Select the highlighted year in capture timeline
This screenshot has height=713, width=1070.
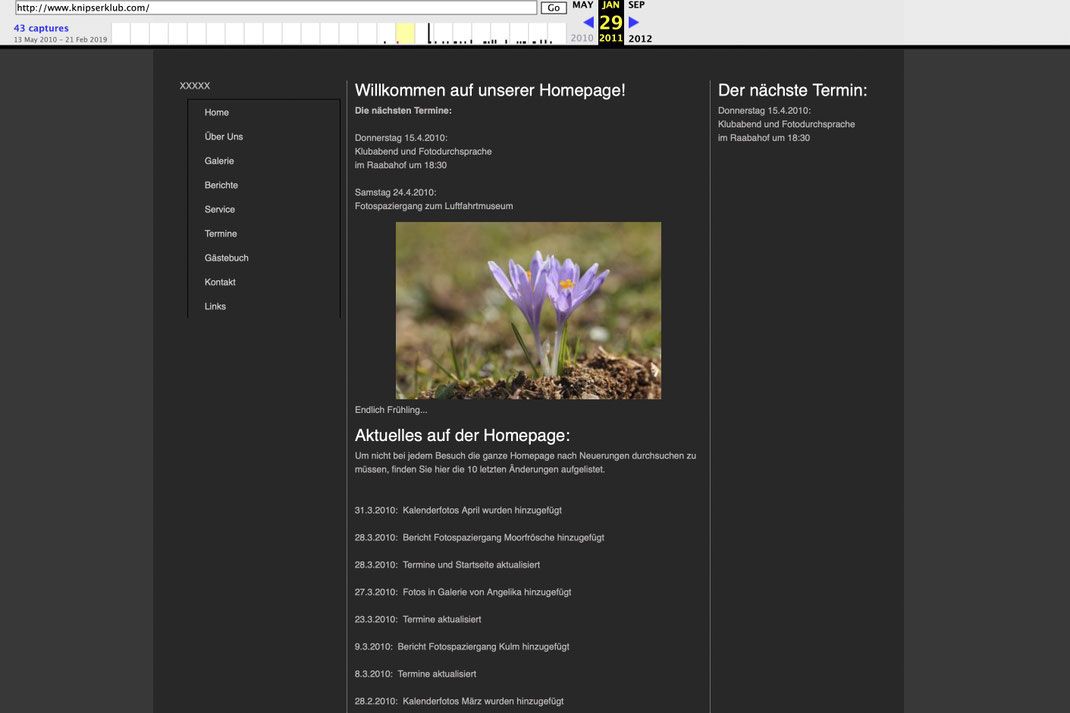405,33
